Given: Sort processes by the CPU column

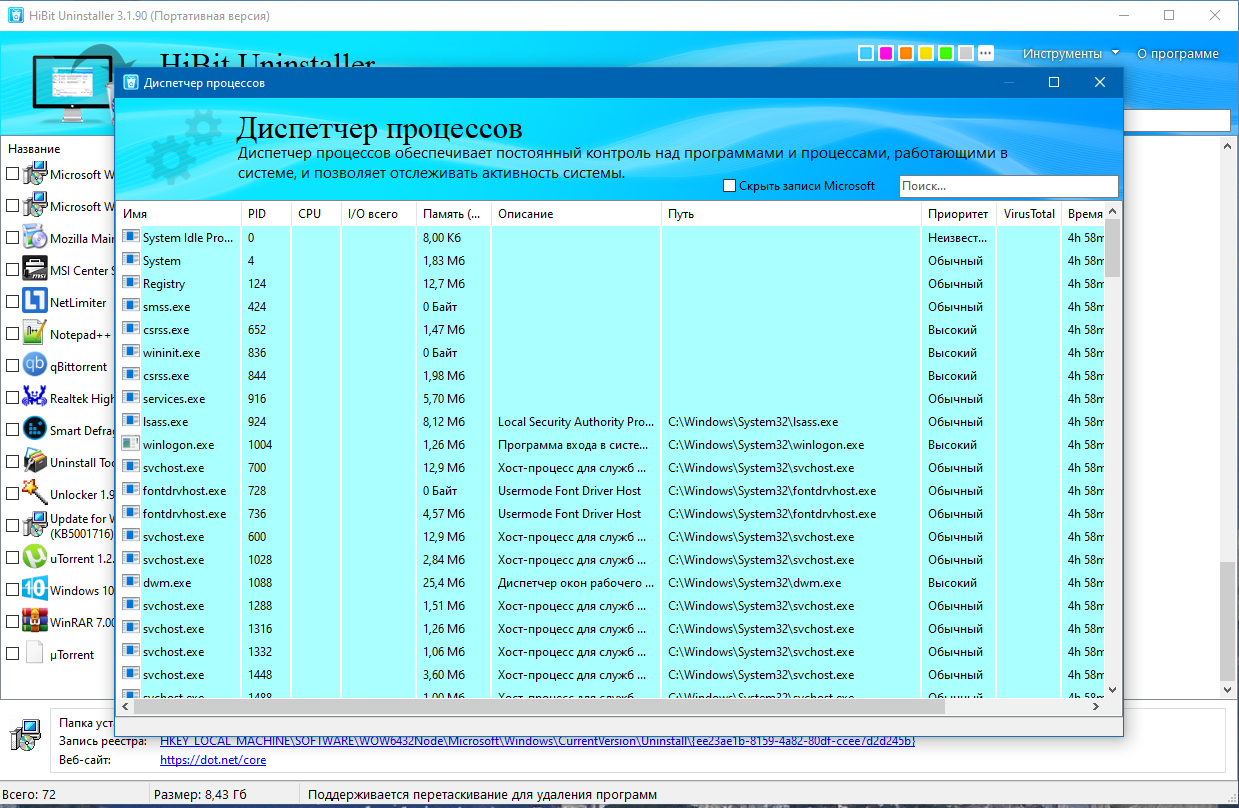Looking at the screenshot, I should pos(316,214).
